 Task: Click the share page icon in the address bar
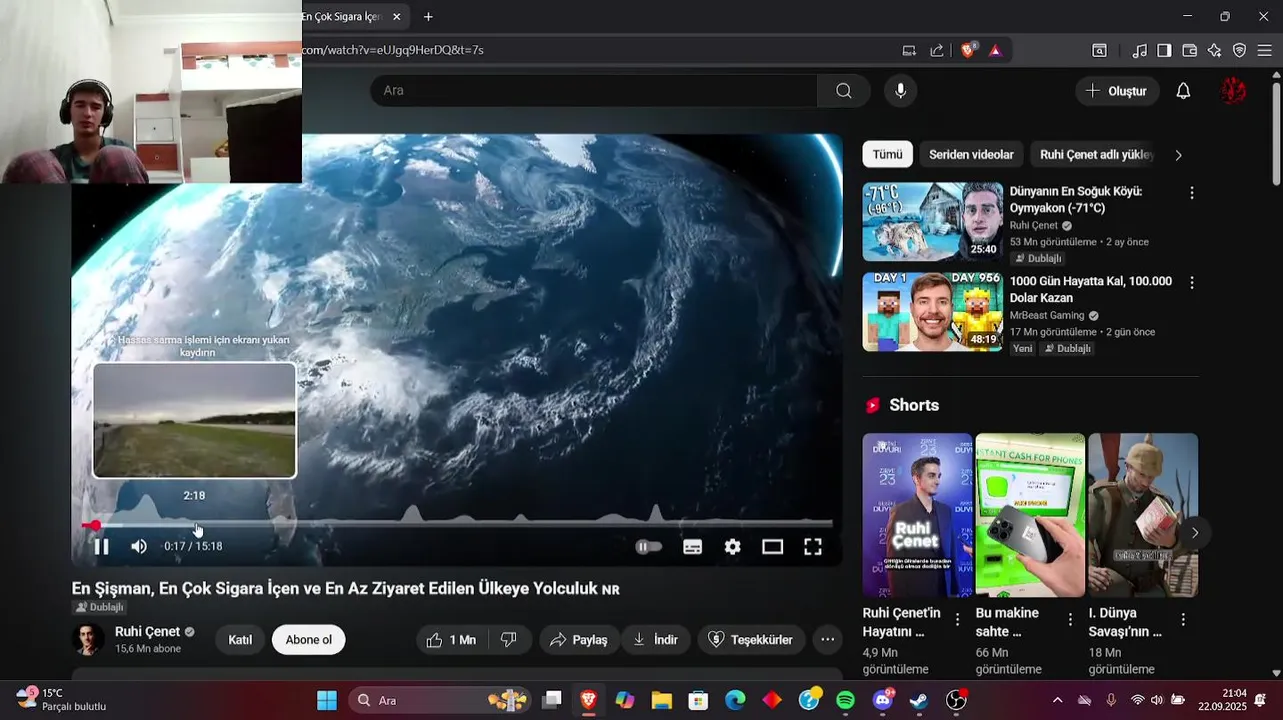[x=936, y=50]
